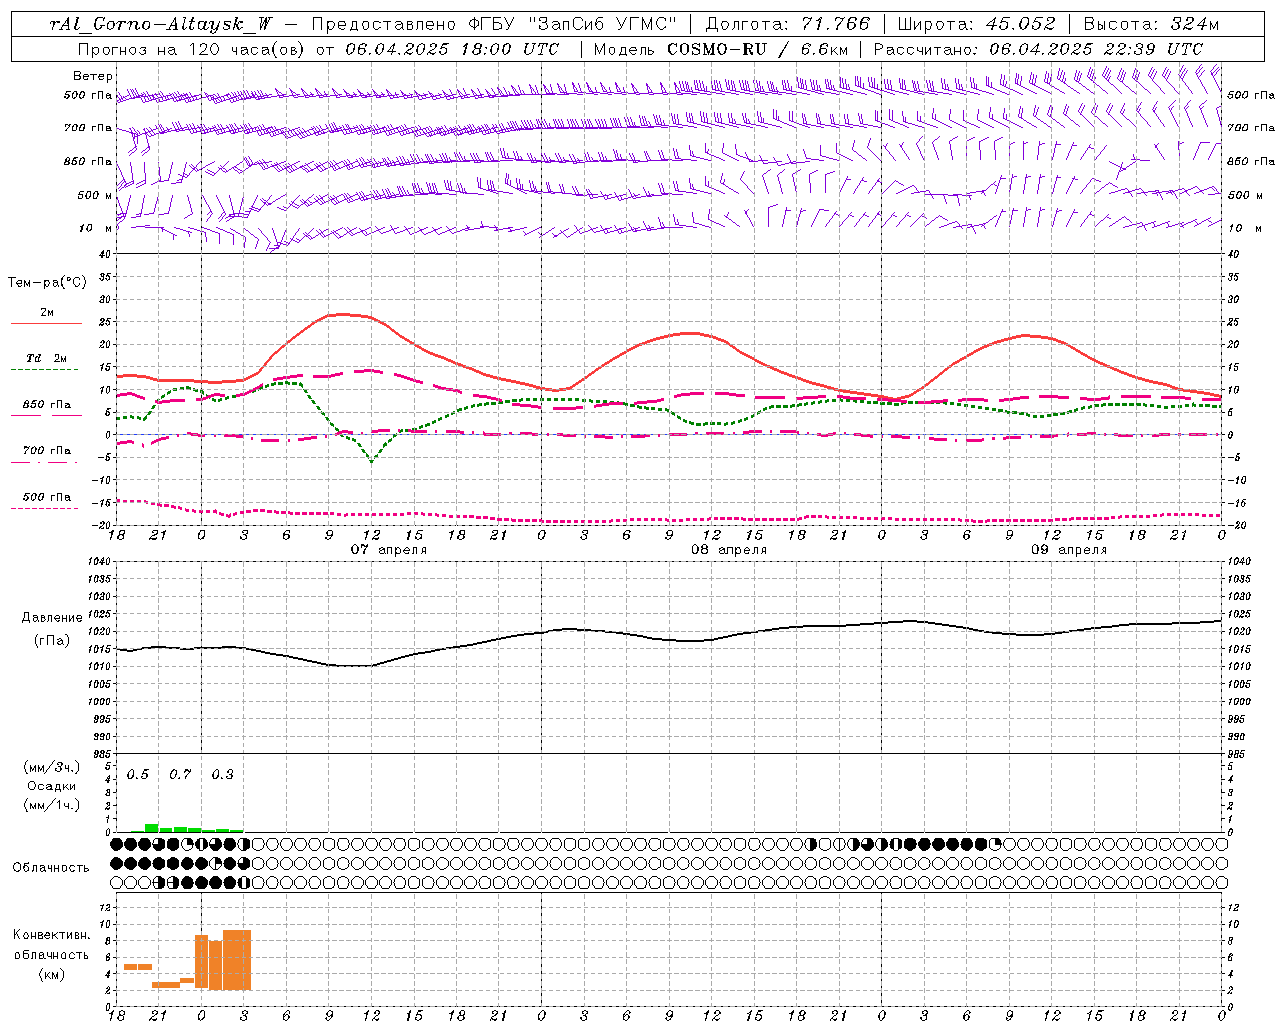
Task: Click the Модель COSMO-RU / 6.6км label
Action: pos(721,48)
